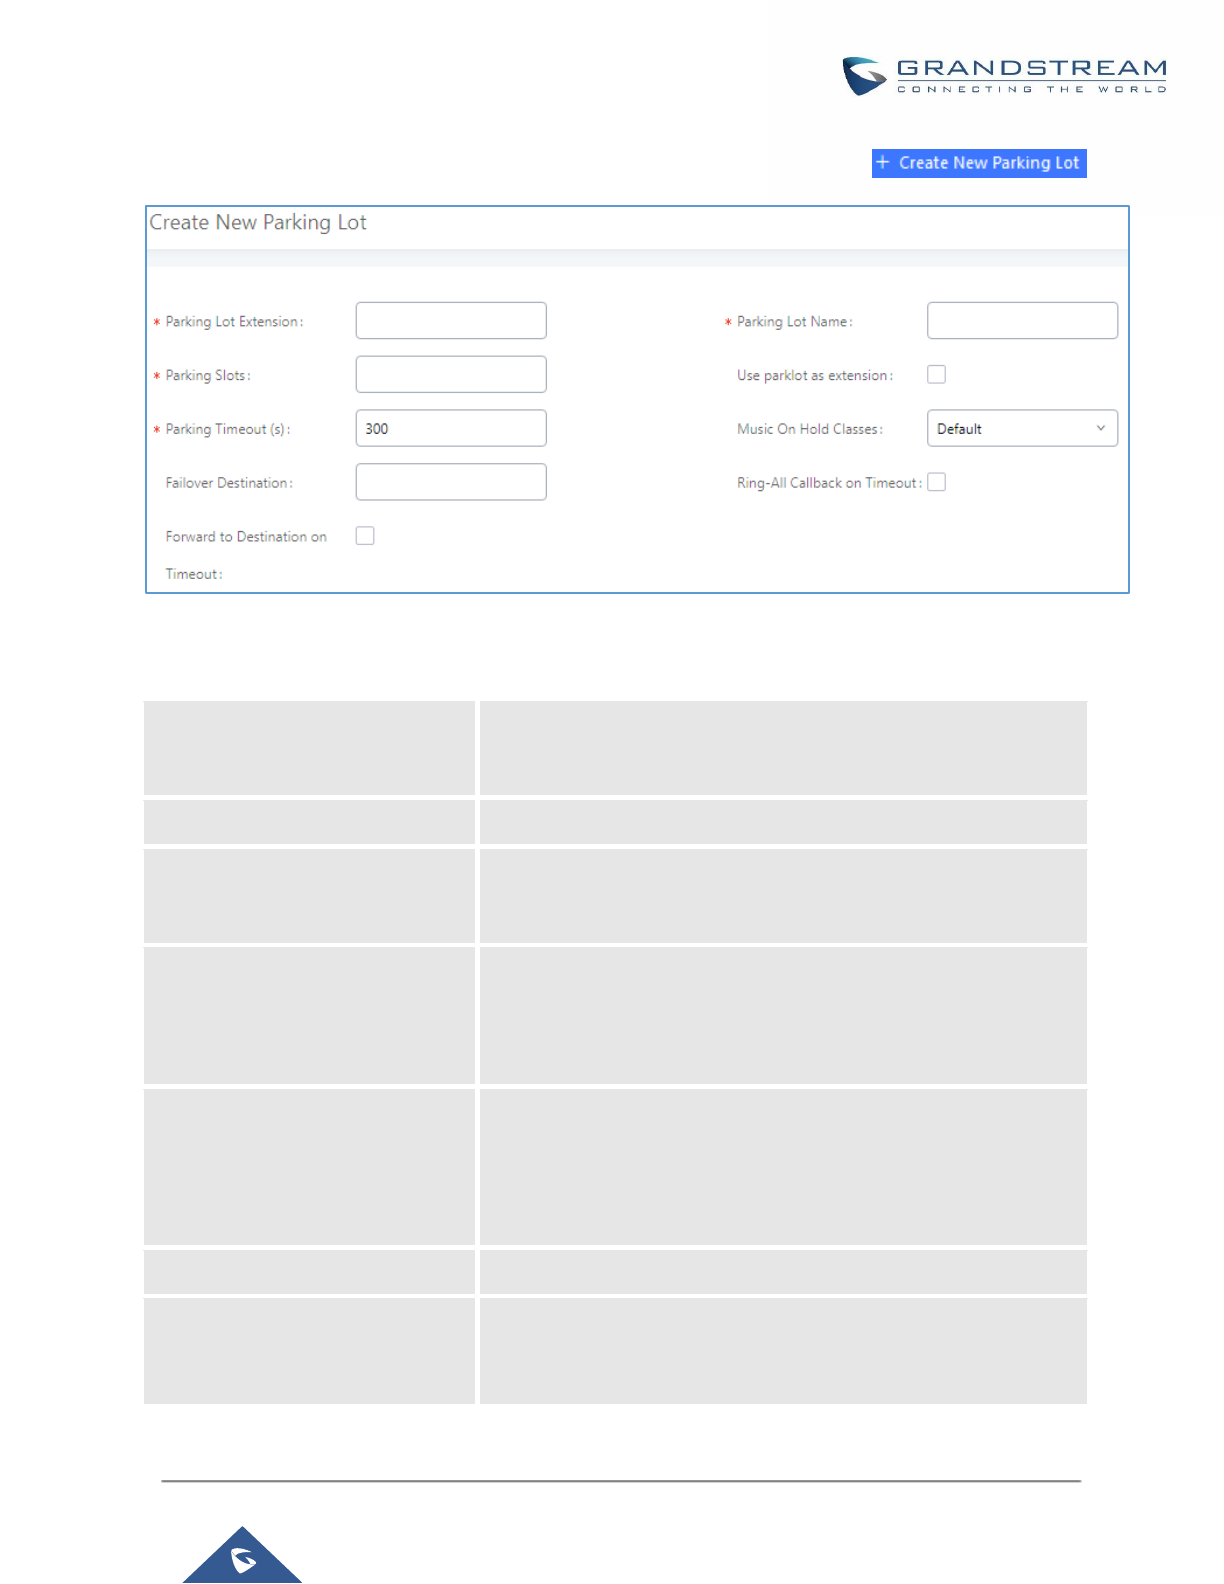Focus the Failover Destination input field

(x=451, y=482)
